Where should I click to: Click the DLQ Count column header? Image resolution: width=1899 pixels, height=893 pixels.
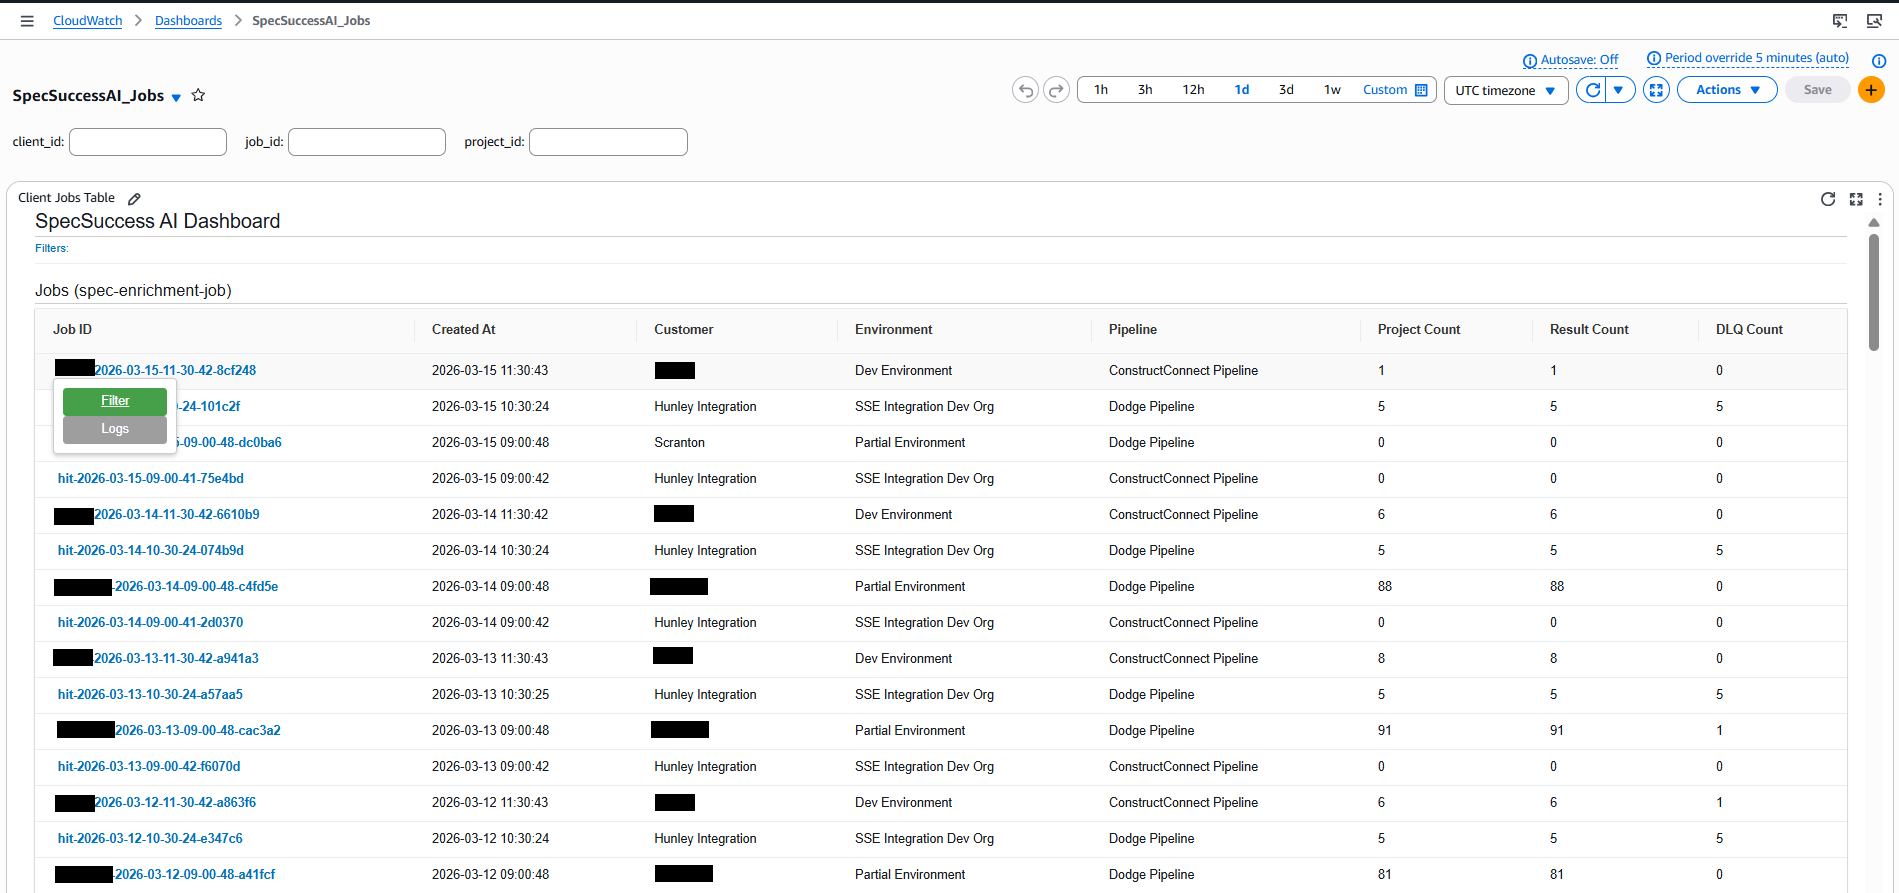point(1749,330)
